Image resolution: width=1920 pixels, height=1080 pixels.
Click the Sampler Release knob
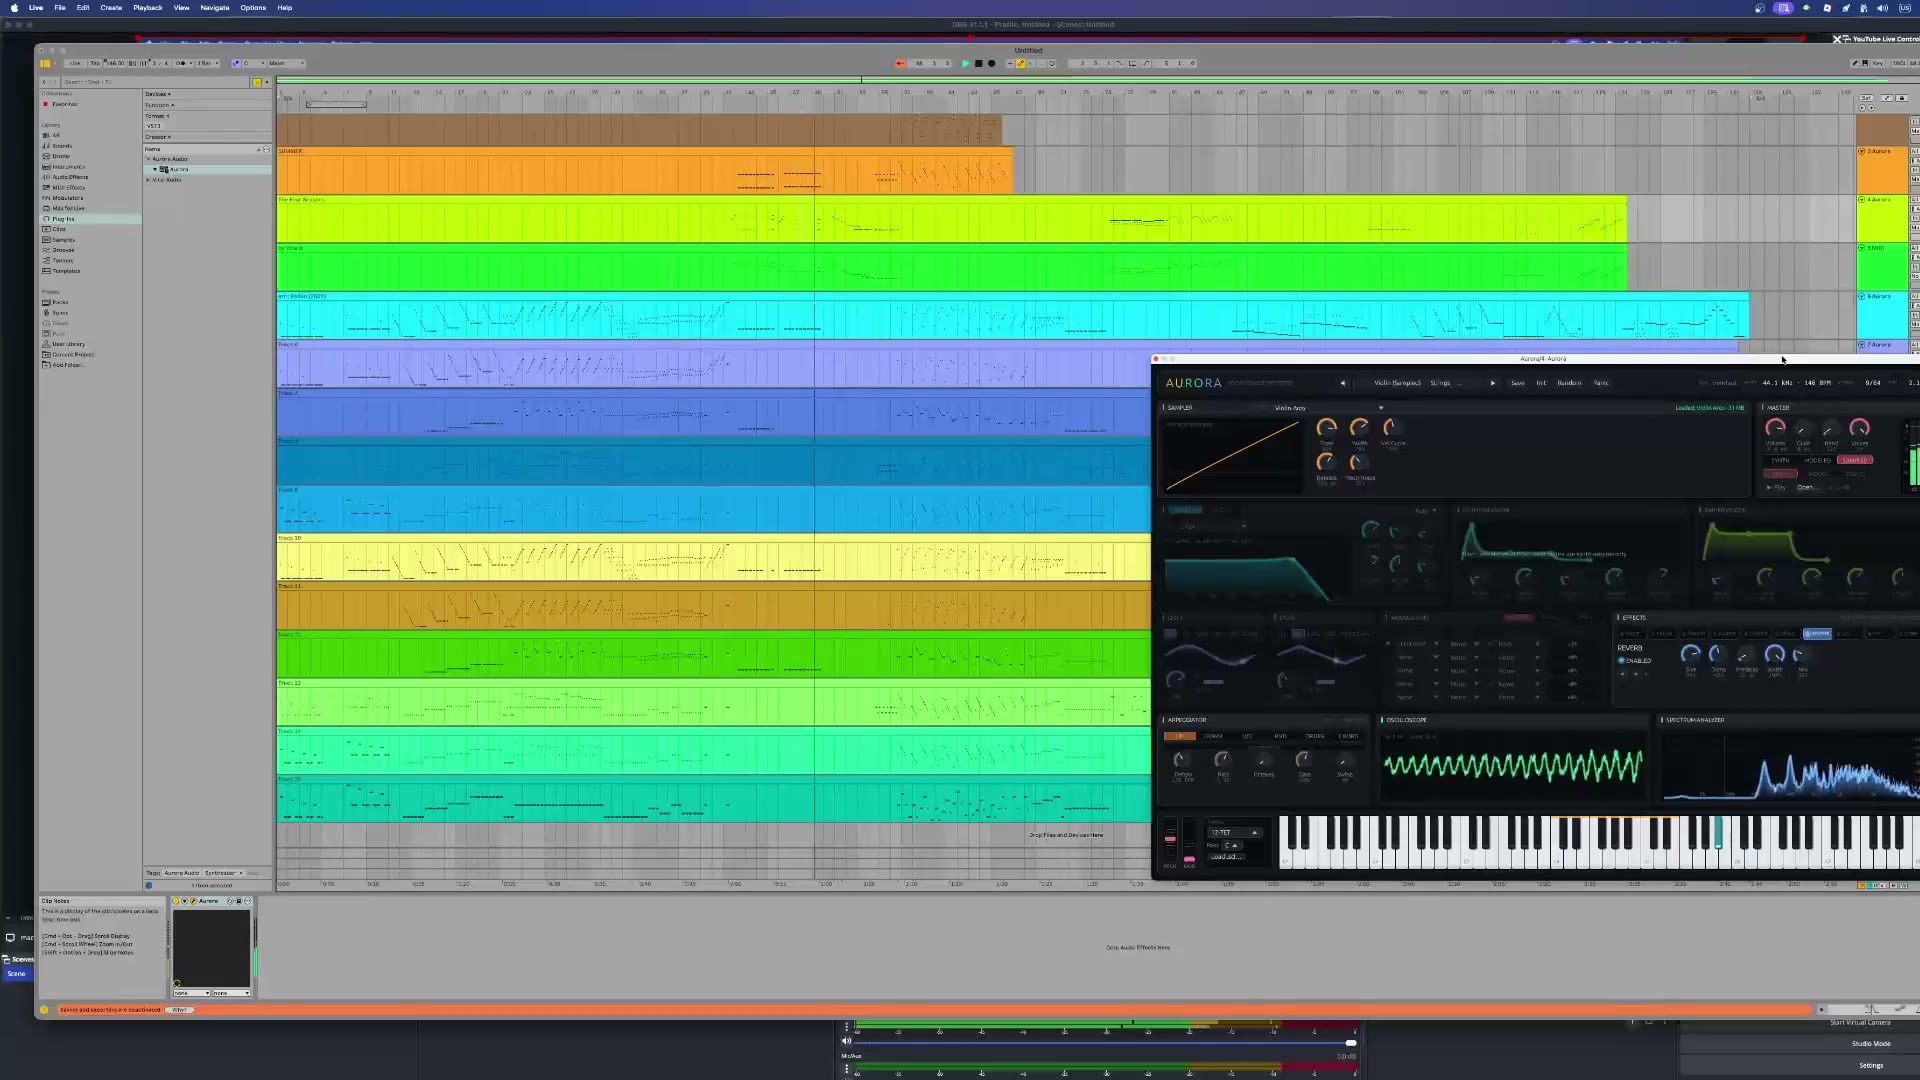click(x=1326, y=462)
